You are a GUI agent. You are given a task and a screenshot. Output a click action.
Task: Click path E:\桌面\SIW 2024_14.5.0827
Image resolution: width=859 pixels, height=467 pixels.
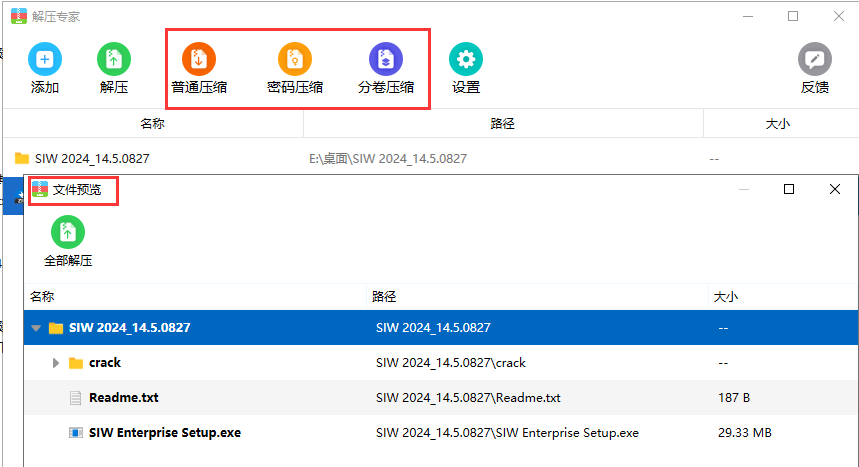tap(388, 158)
